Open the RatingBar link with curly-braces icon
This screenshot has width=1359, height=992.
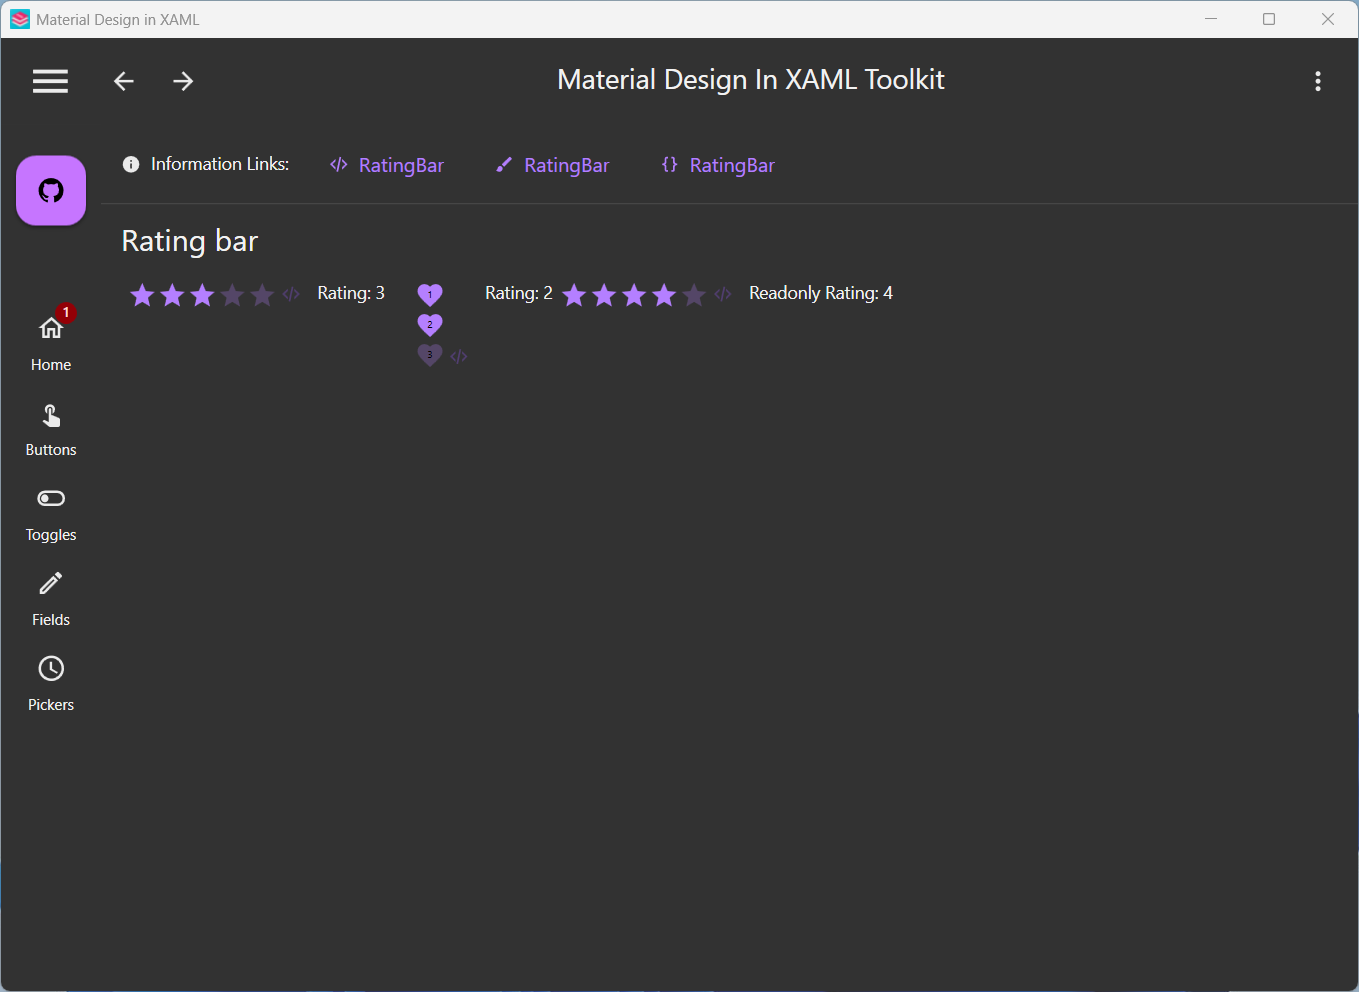[718, 165]
